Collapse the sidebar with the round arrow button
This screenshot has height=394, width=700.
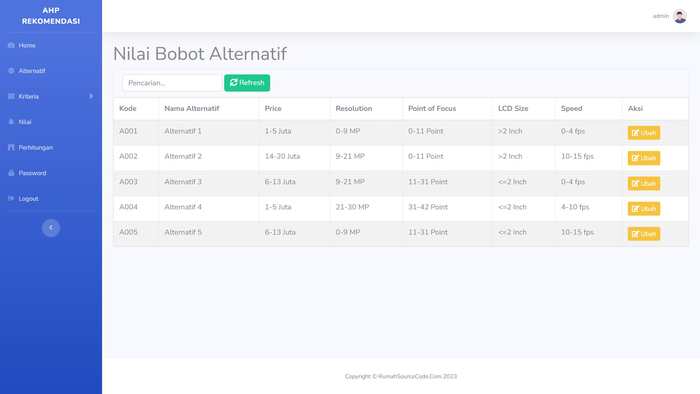coord(51,228)
